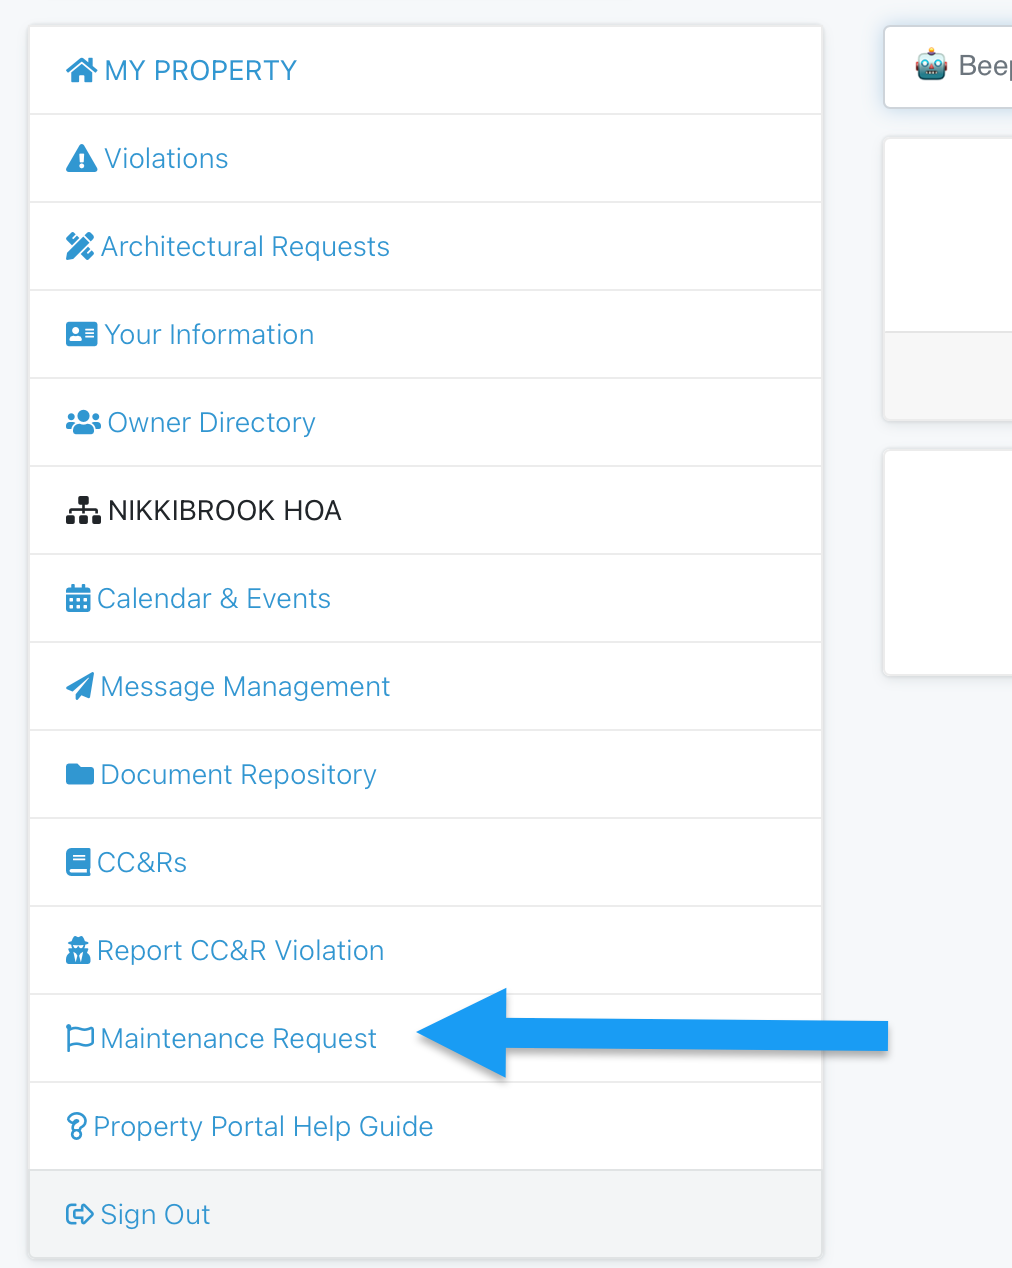Click the ID card Your Information icon
The image size is (1012, 1268).
81,334
